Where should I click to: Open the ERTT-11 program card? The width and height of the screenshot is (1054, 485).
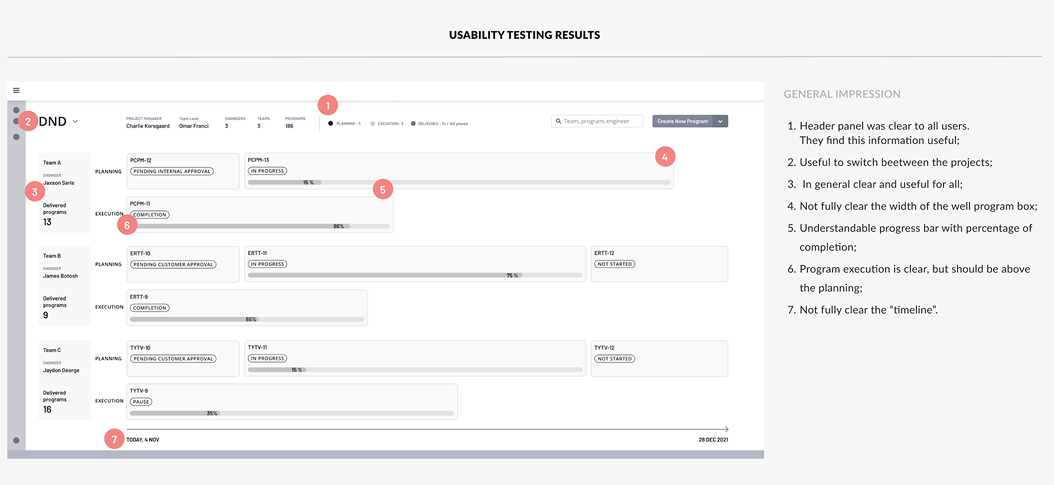coord(415,264)
